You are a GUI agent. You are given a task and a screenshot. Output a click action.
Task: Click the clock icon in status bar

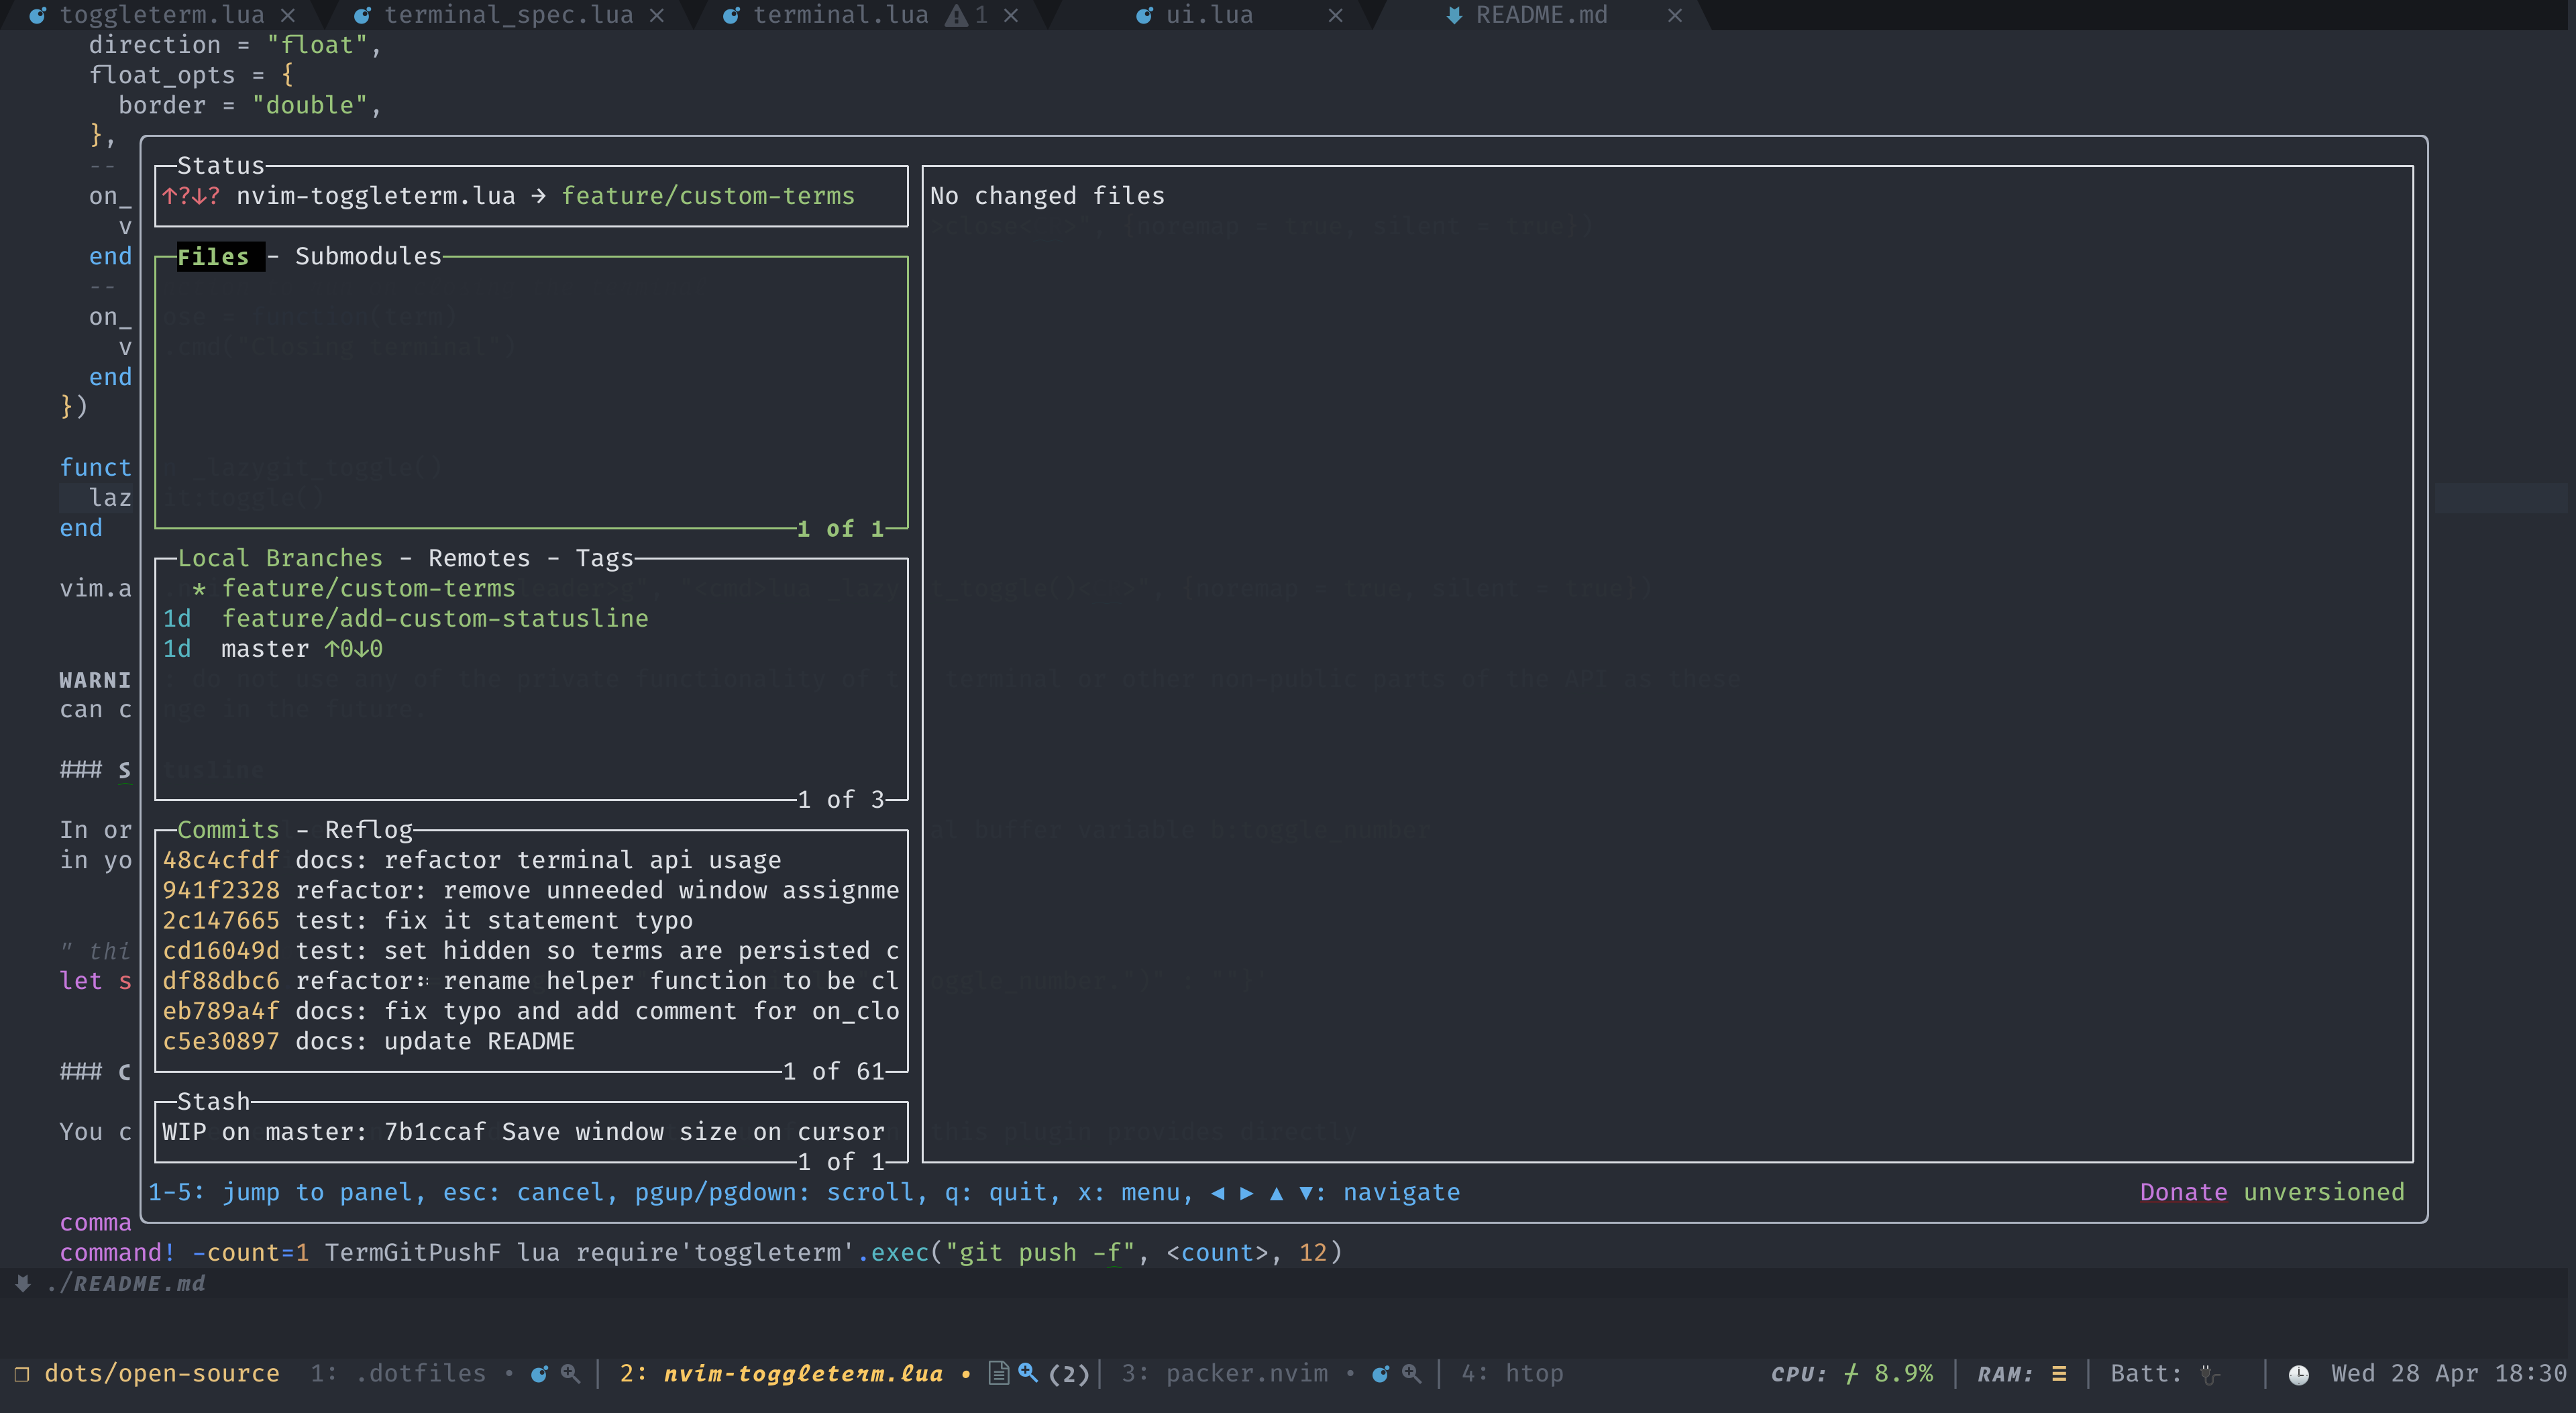(2299, 1375)
